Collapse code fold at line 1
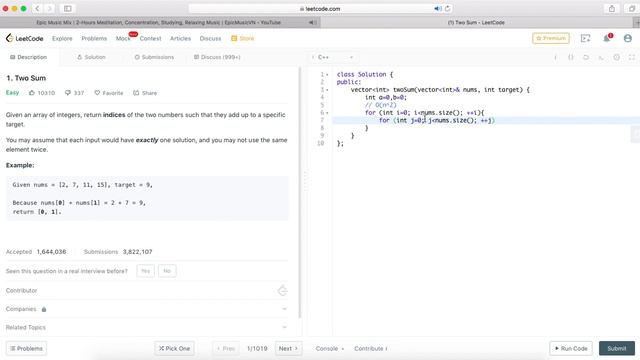The width and height of the screenshot is (640, 360). pyautogui.click(x=327, y=75)
